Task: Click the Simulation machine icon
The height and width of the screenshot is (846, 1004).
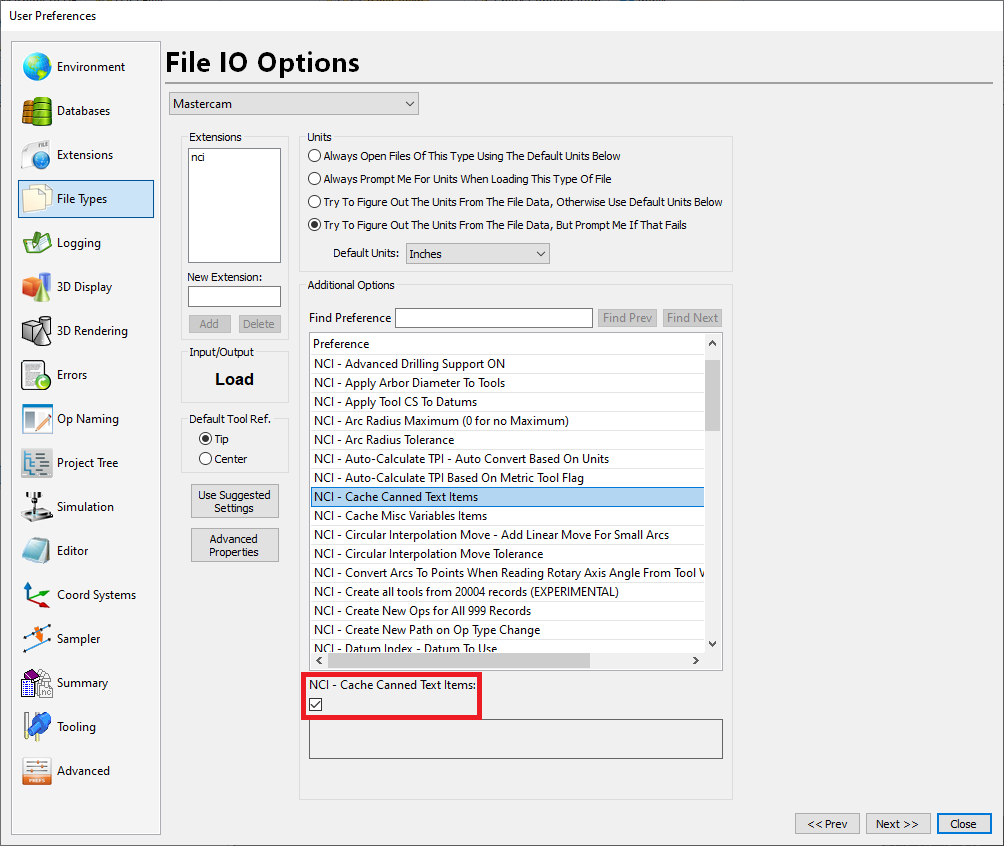Action: pyautogui.click(x=36, y=507)
